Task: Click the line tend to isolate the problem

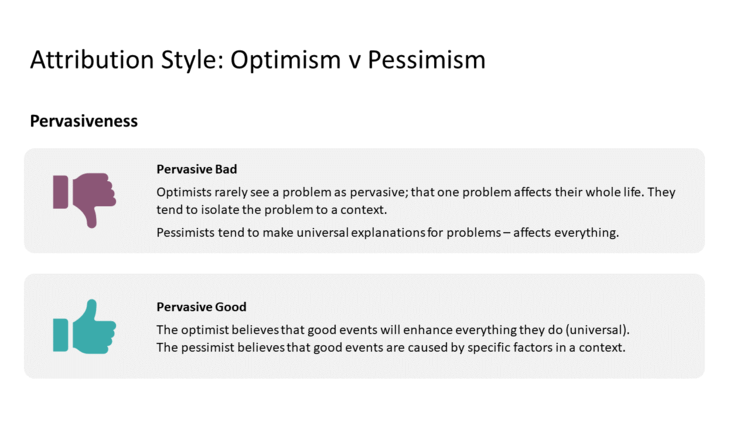Action: point(272,210)
